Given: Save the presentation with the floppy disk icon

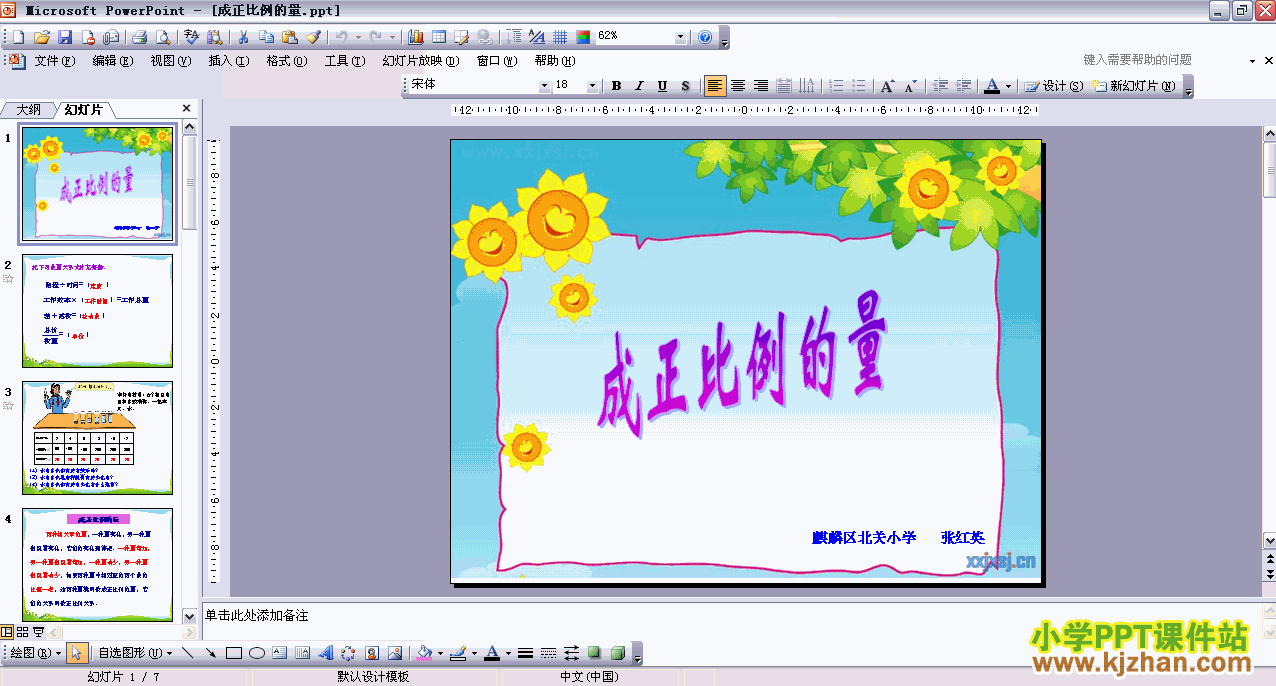Looking at the screenshot, I should [65, 37].
